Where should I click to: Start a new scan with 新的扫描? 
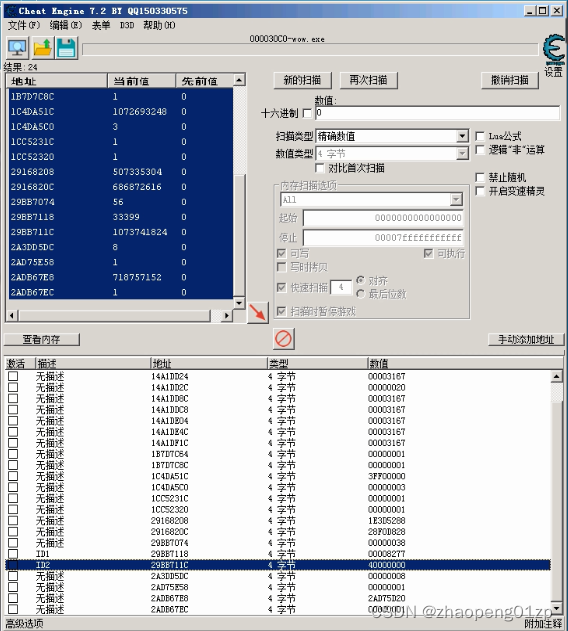click(303, 80)
